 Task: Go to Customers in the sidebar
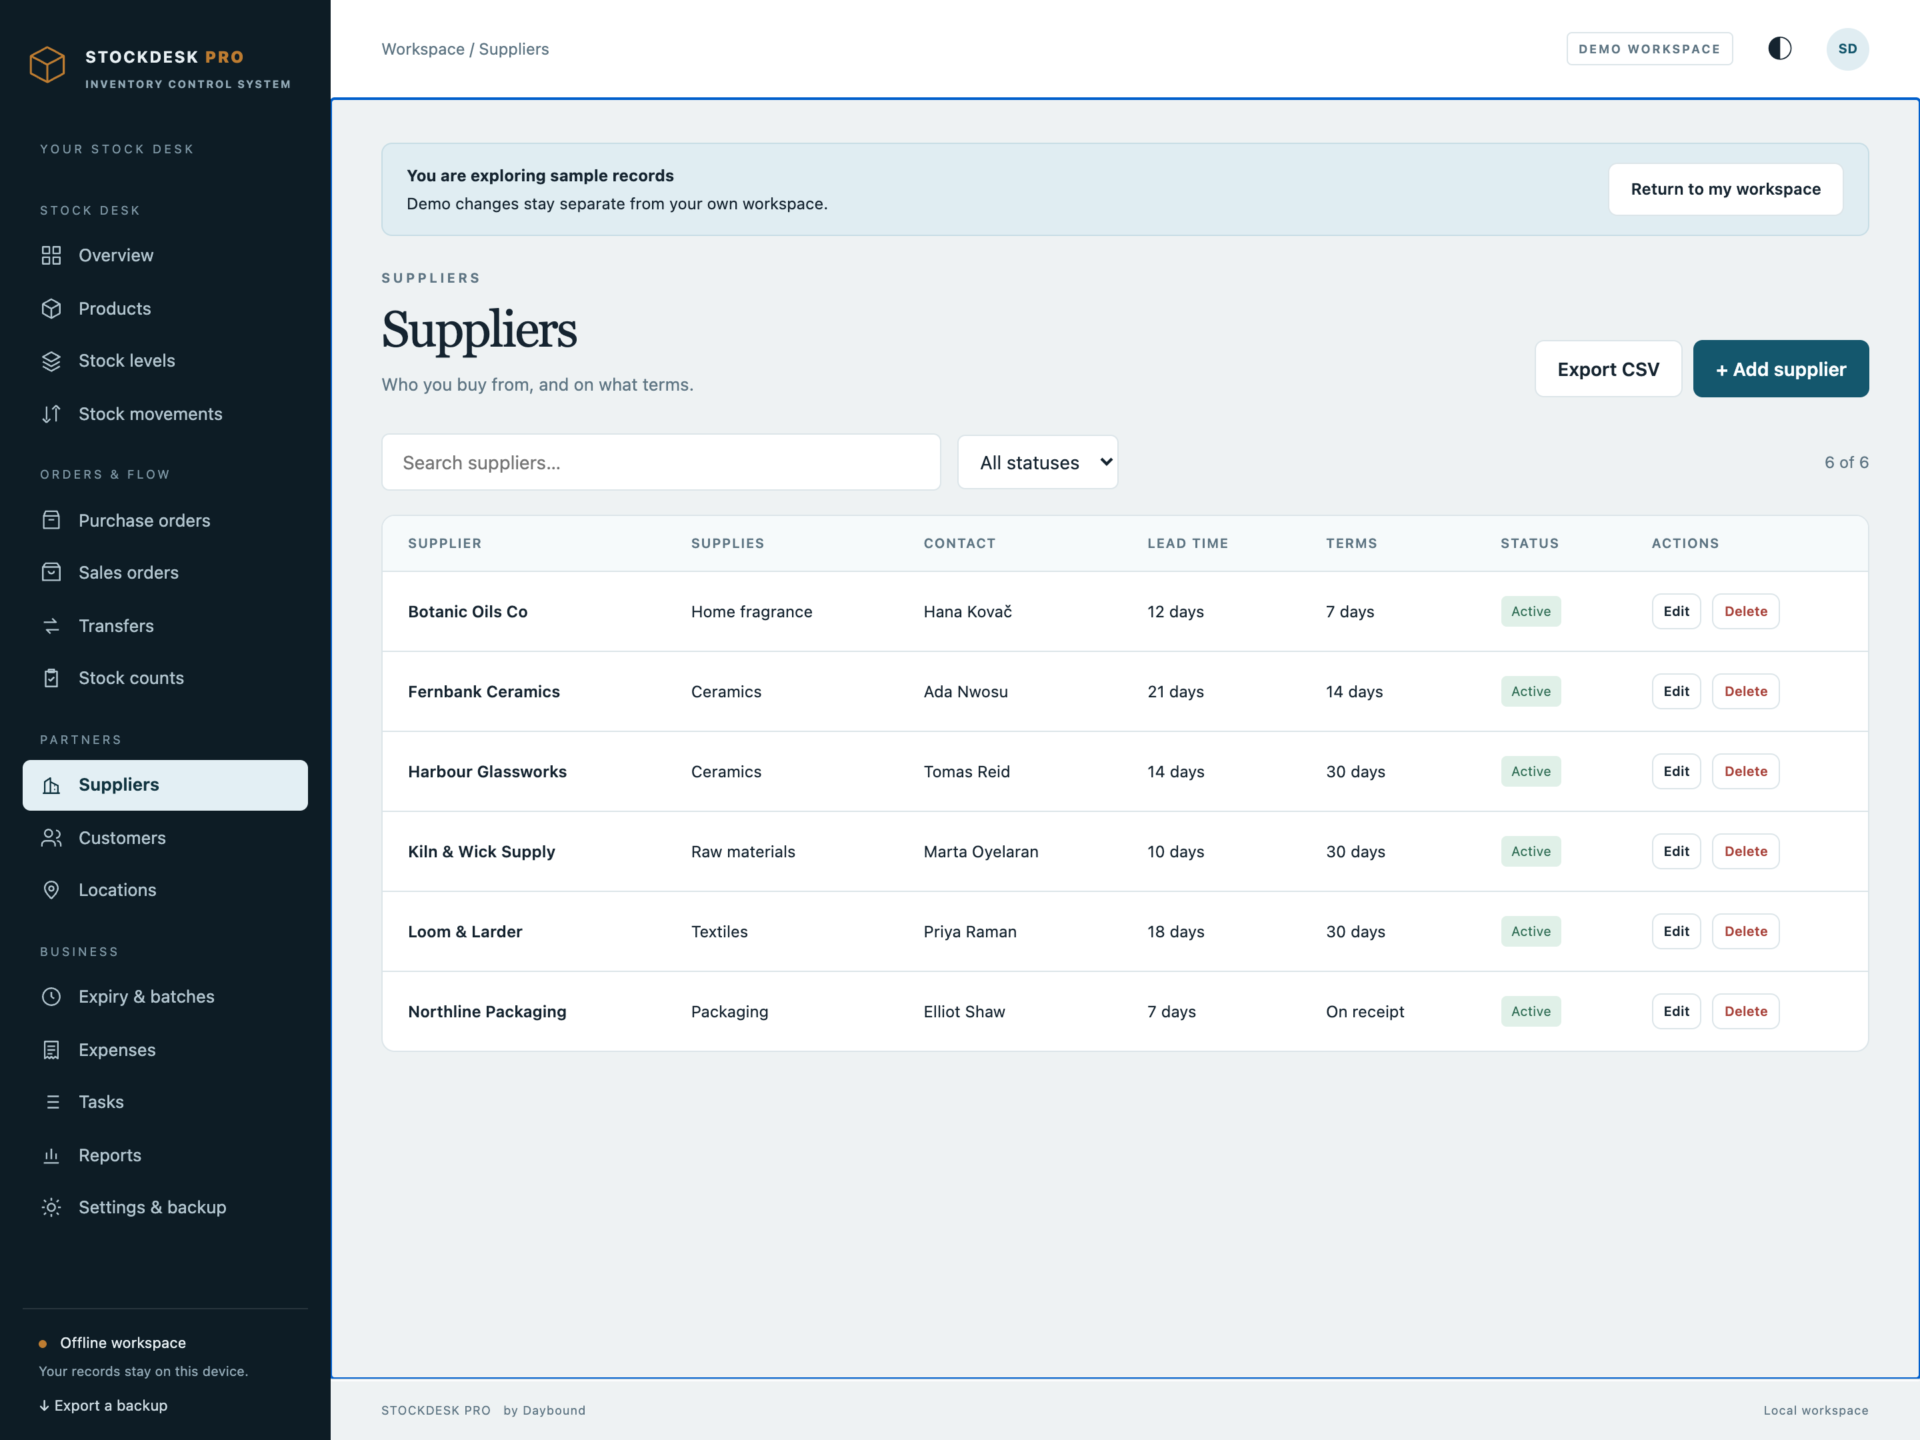click(165, 838)
